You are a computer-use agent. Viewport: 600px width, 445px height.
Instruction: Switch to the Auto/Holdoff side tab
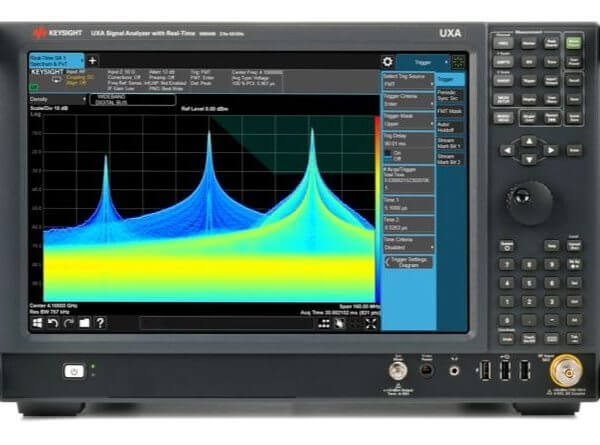[450, 127]
